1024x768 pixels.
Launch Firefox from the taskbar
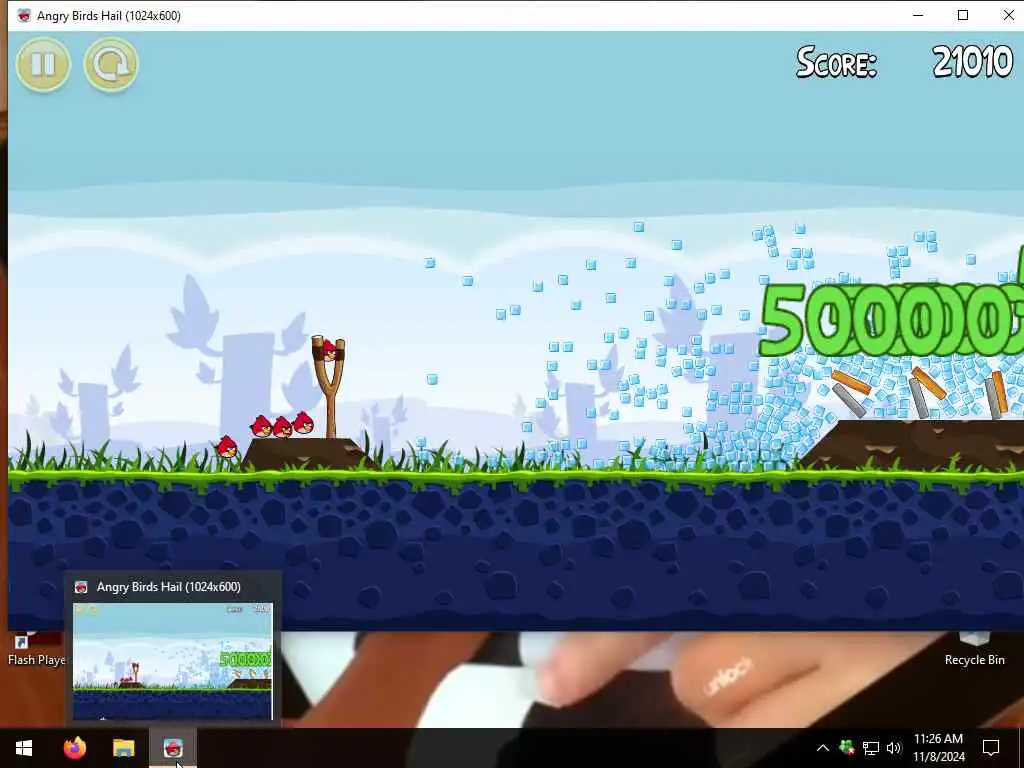(x=74, y=748)
